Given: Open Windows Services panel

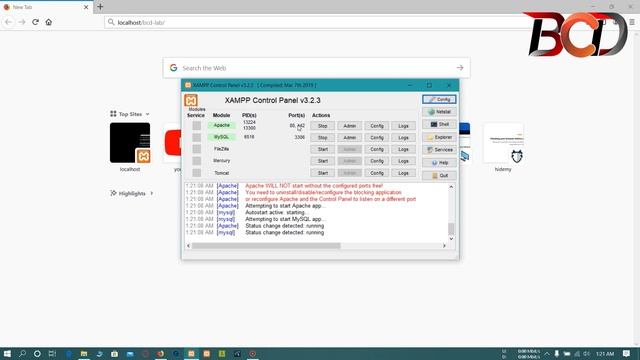Looking at the screenshot, I should click(x=439, y=150).
